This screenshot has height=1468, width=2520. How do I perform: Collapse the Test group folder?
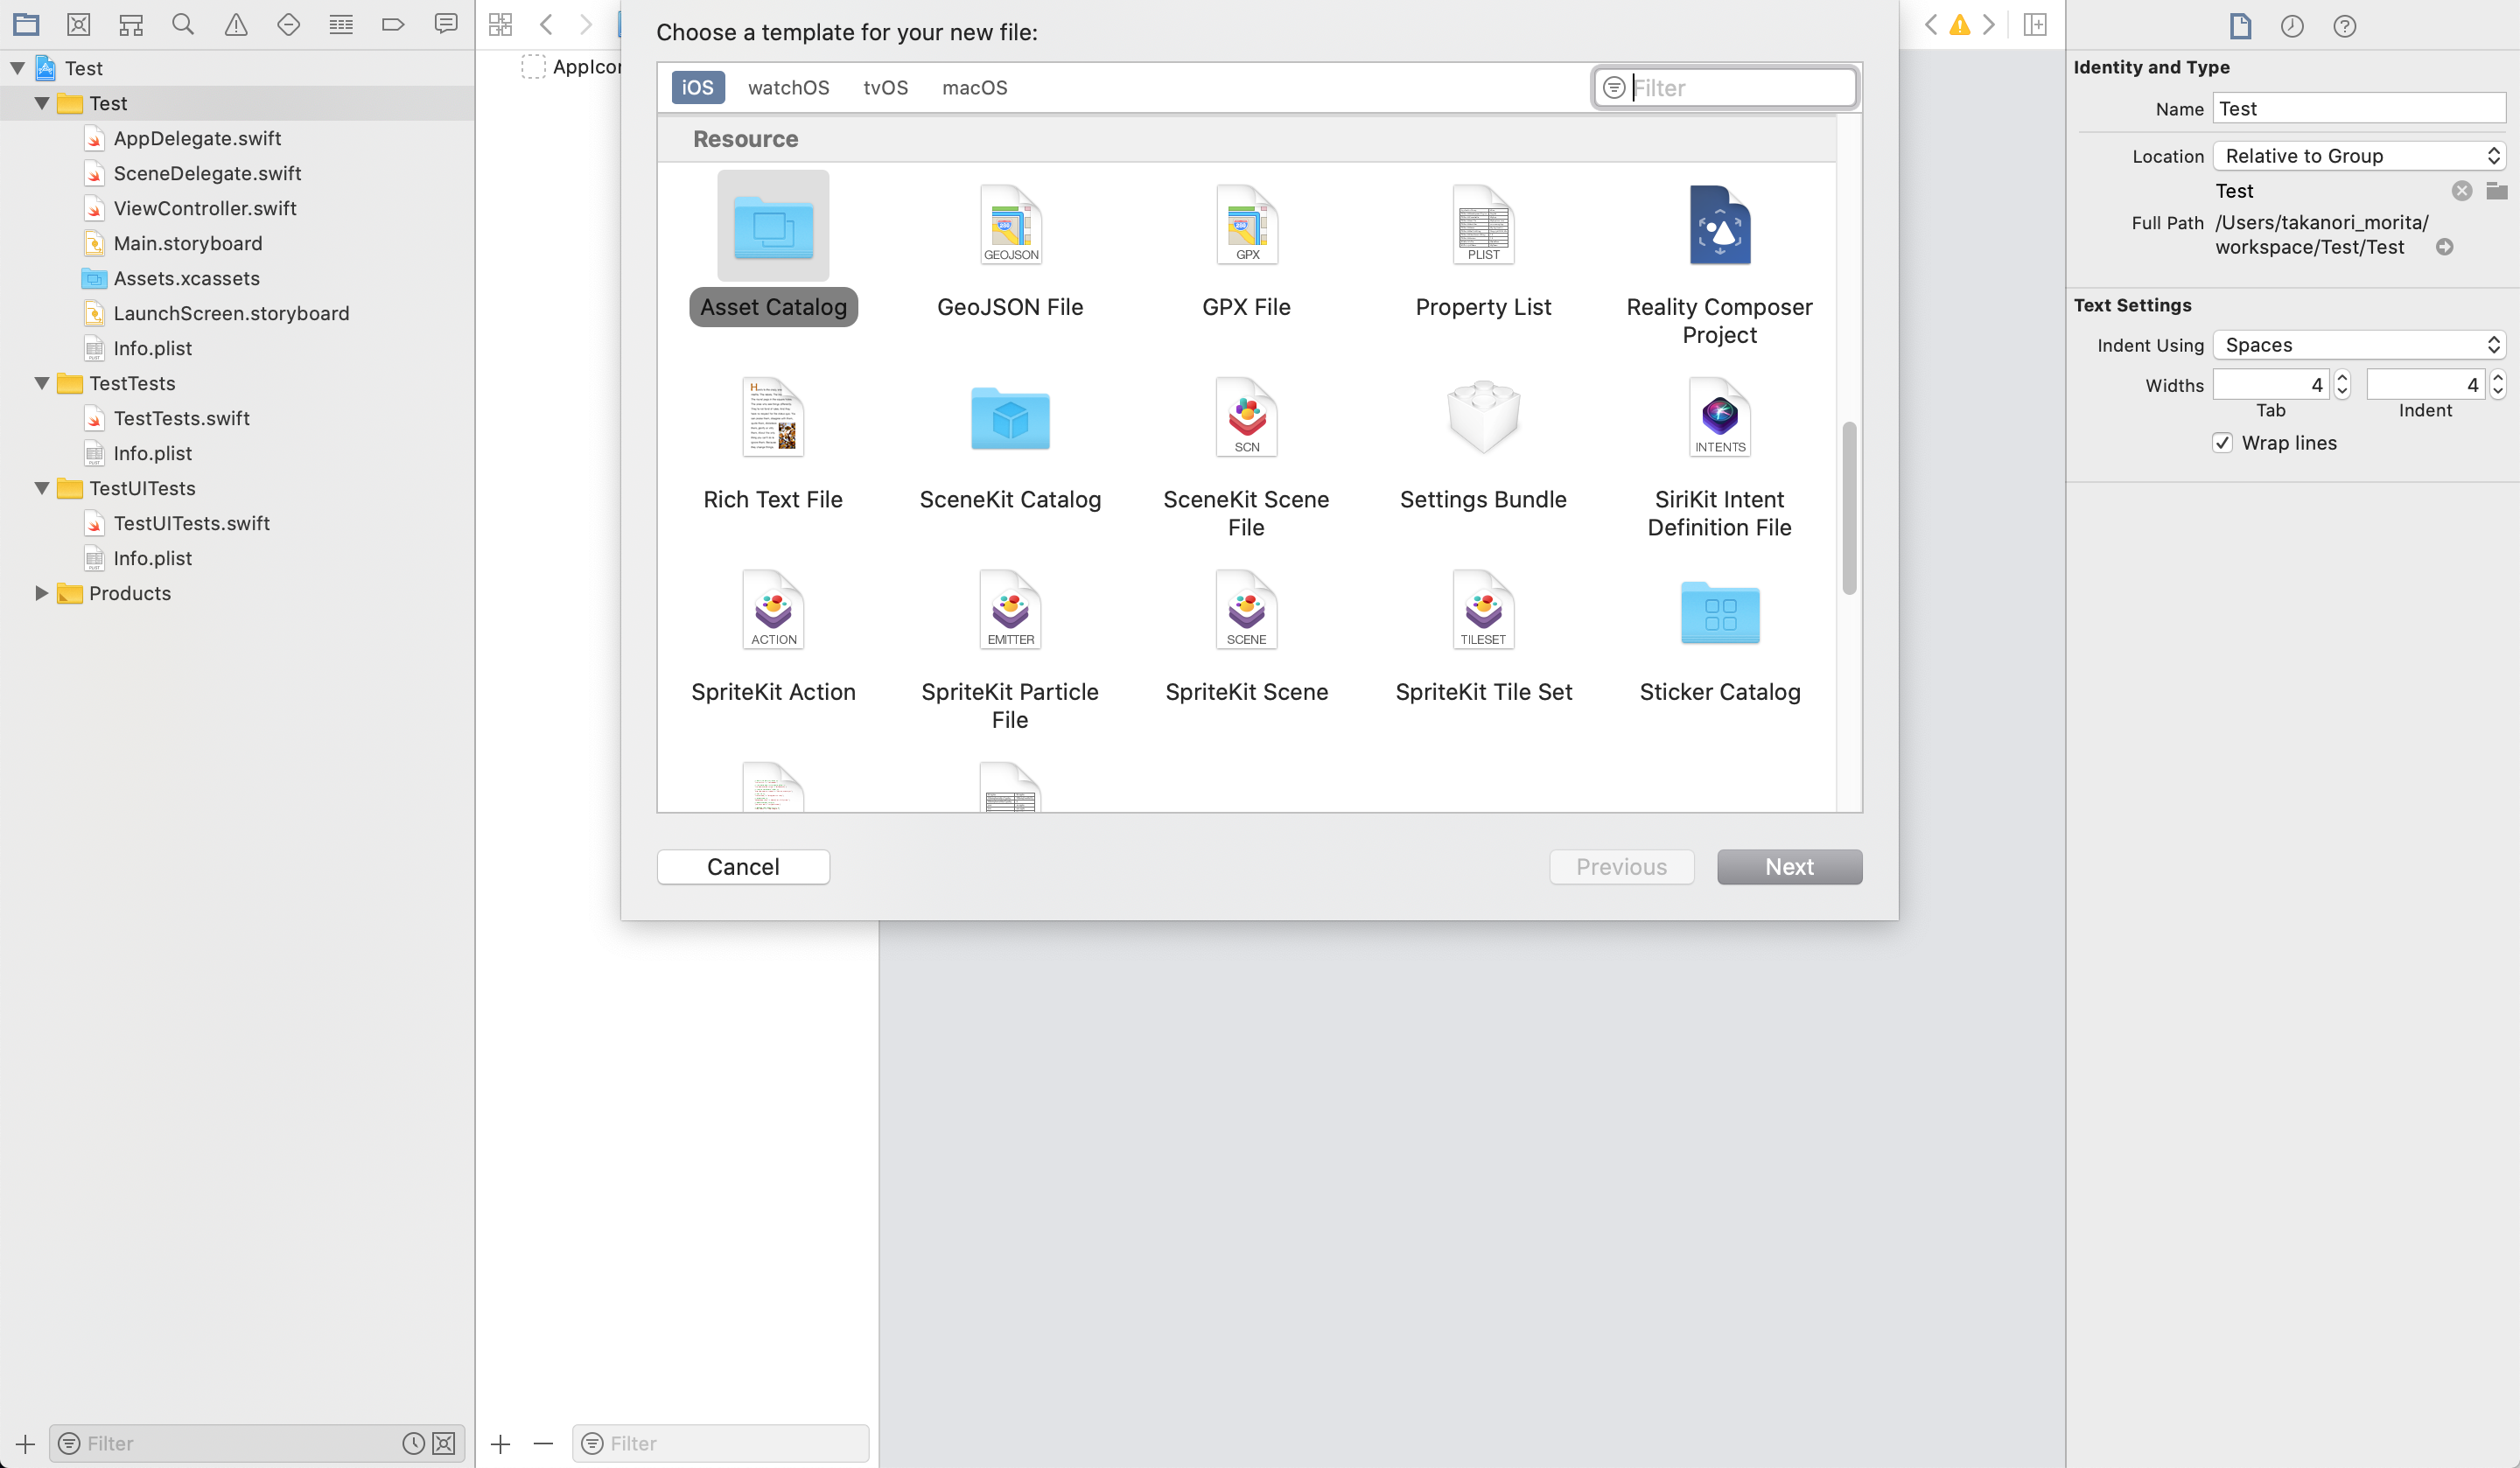point(42,103)
